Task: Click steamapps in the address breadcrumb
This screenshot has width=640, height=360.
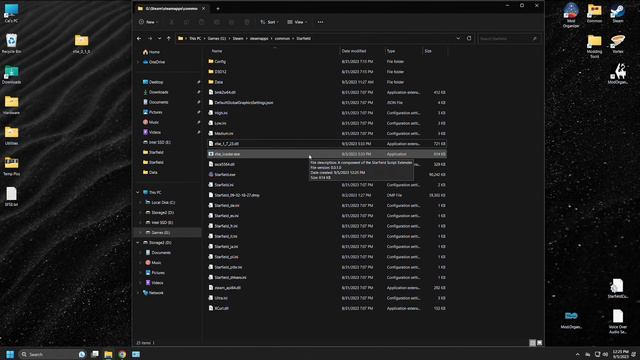Action: tap(259, 38)
